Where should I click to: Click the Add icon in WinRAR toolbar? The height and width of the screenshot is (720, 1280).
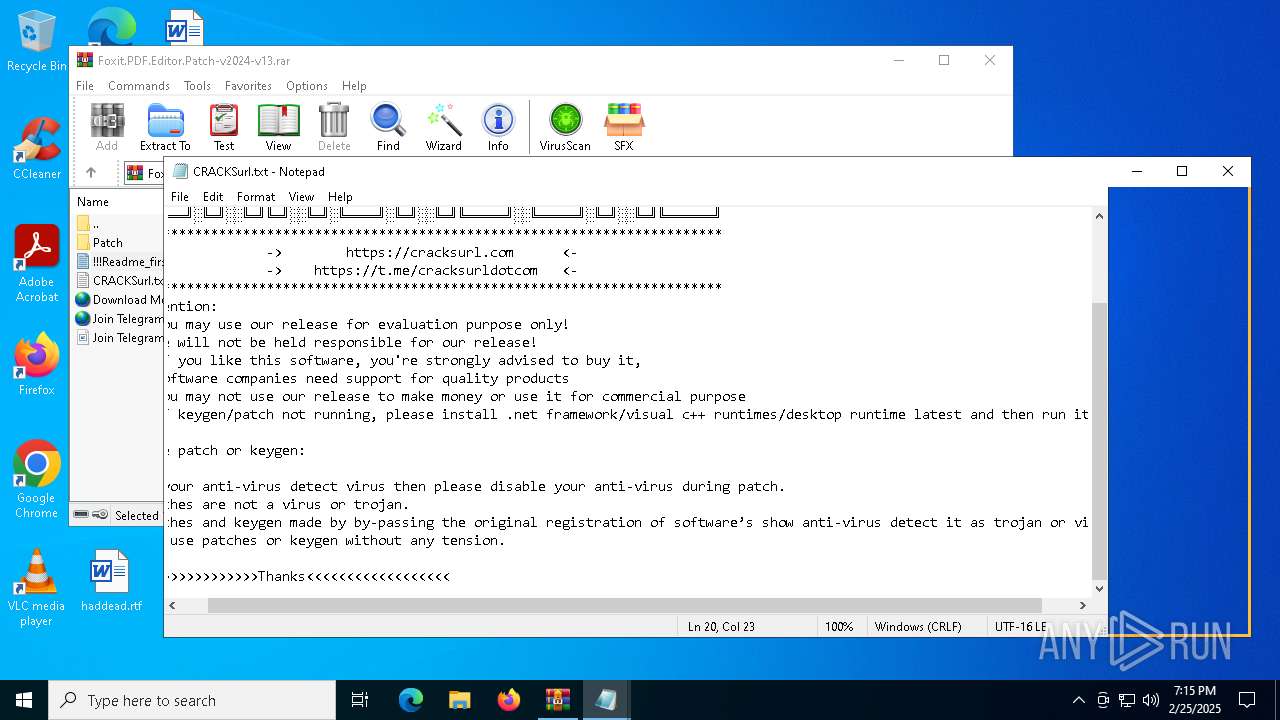point(107,127)
